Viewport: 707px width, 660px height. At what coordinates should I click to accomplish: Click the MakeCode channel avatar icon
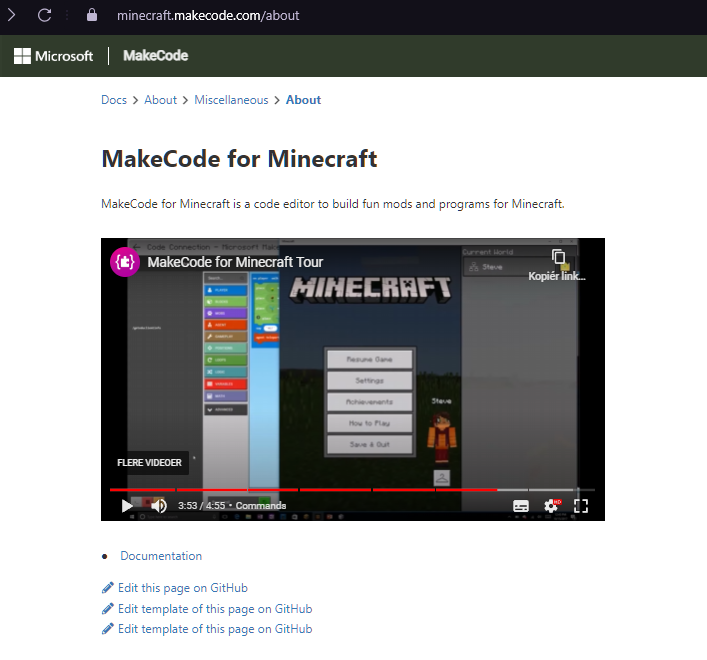(x=124, y=262)
